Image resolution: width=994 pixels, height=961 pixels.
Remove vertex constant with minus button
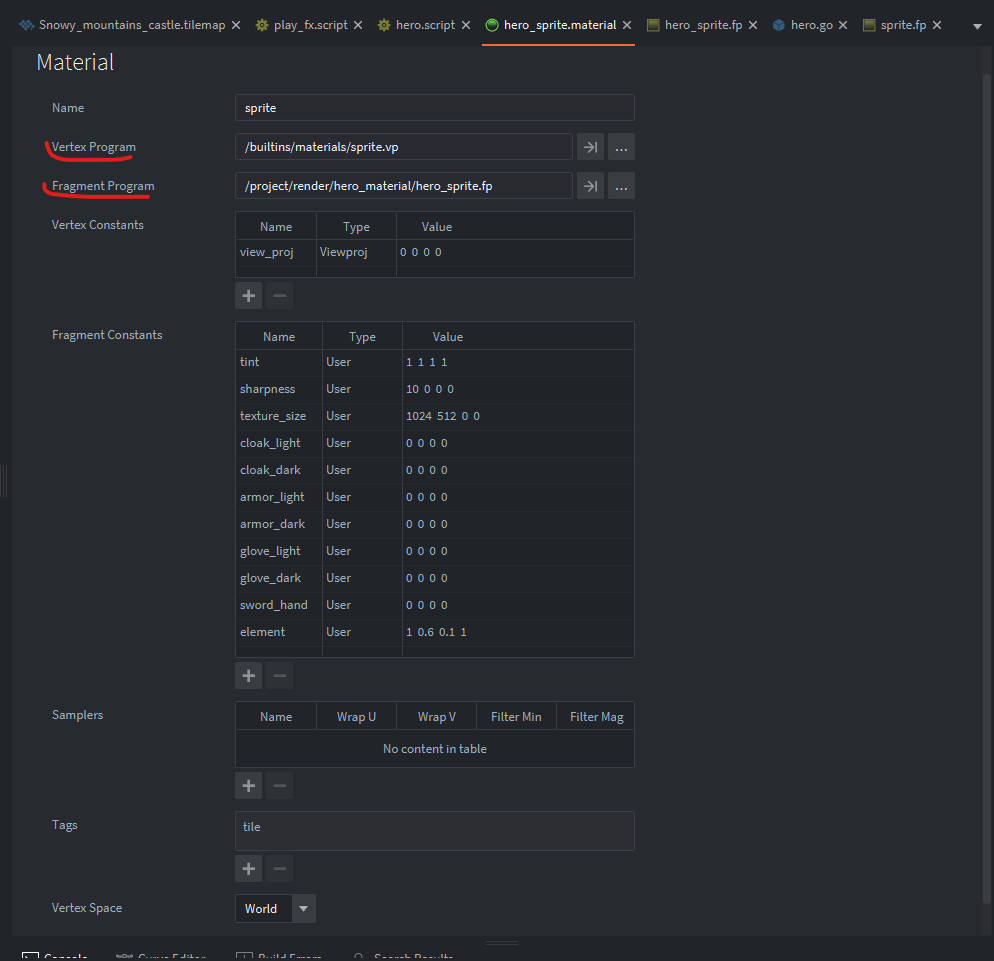(x=280, y=295)
